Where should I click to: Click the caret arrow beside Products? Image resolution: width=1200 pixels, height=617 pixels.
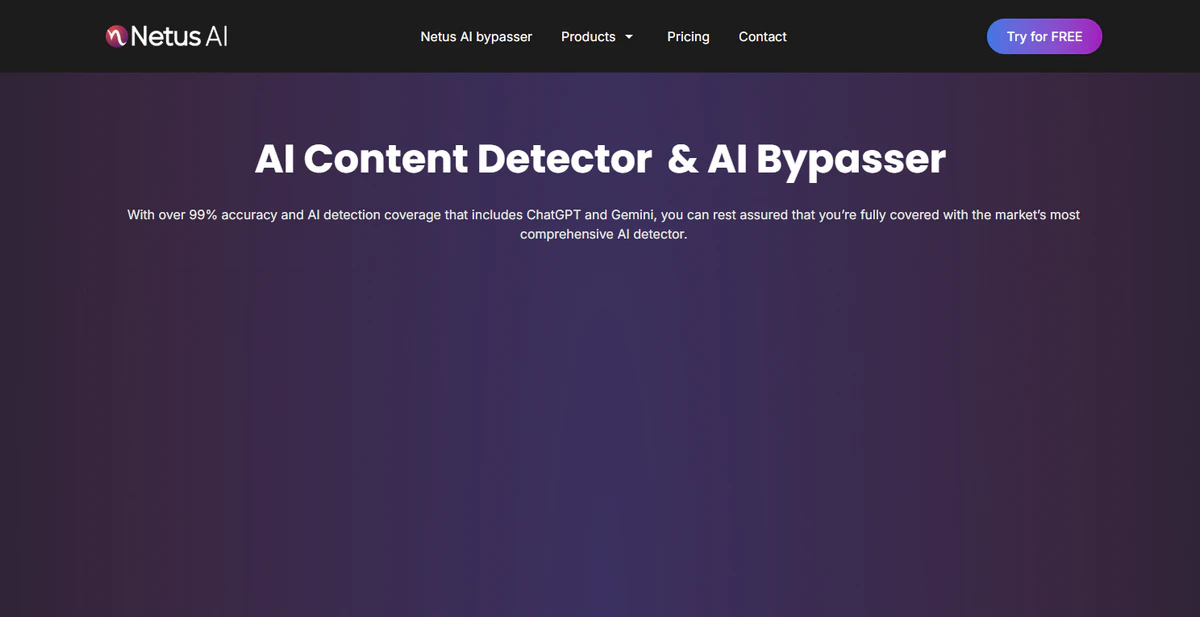tap(629, 37)
